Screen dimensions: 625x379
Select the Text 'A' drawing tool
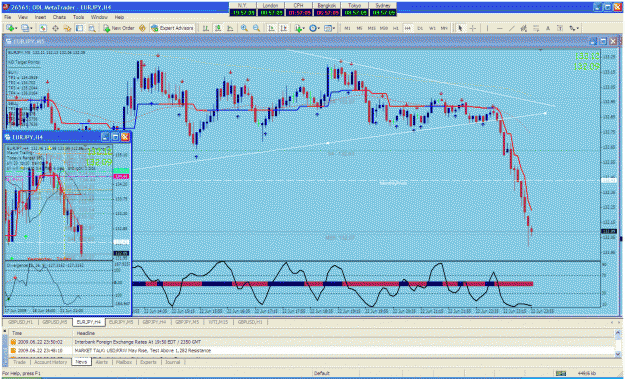click(548, 28)
